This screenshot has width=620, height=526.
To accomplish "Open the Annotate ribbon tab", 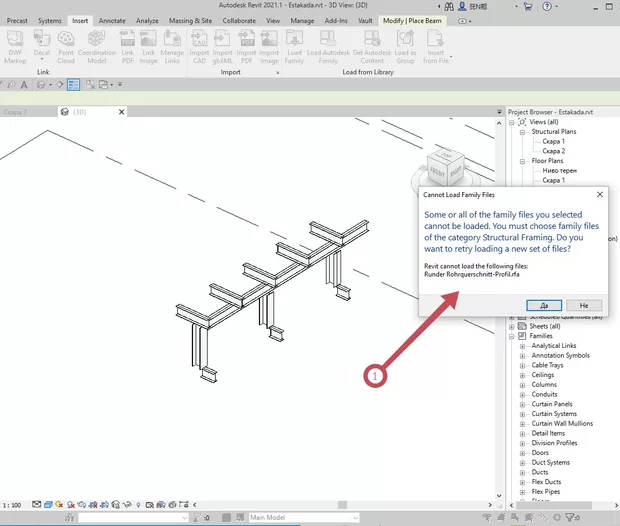I will point(112,20).
